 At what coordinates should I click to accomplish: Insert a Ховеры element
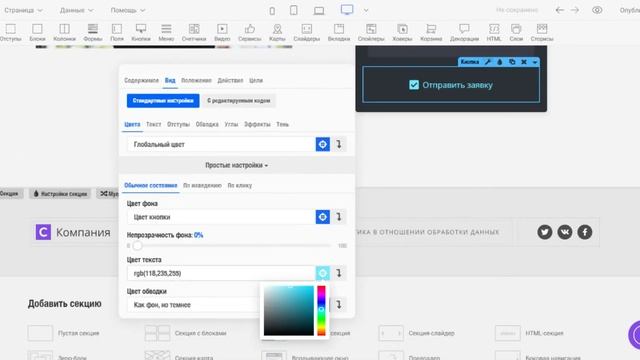402,32
